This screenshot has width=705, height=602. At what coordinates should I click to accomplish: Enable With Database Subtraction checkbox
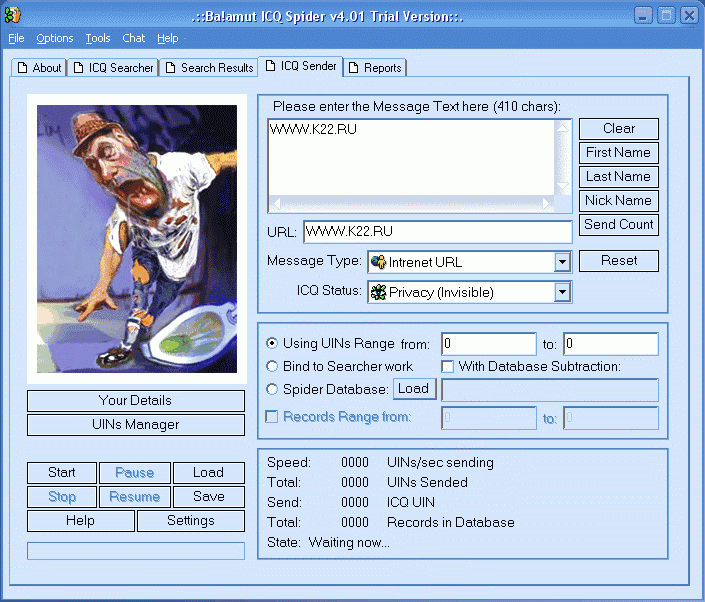pyautogui.click(x=447, y=366)
